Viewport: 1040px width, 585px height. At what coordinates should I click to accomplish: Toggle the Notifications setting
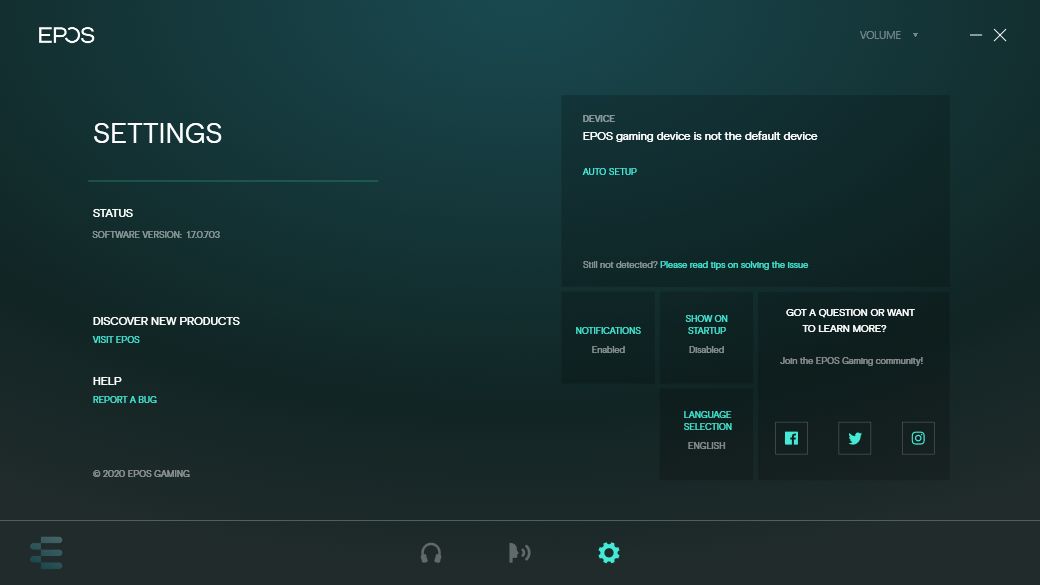[x=608, y=338]
